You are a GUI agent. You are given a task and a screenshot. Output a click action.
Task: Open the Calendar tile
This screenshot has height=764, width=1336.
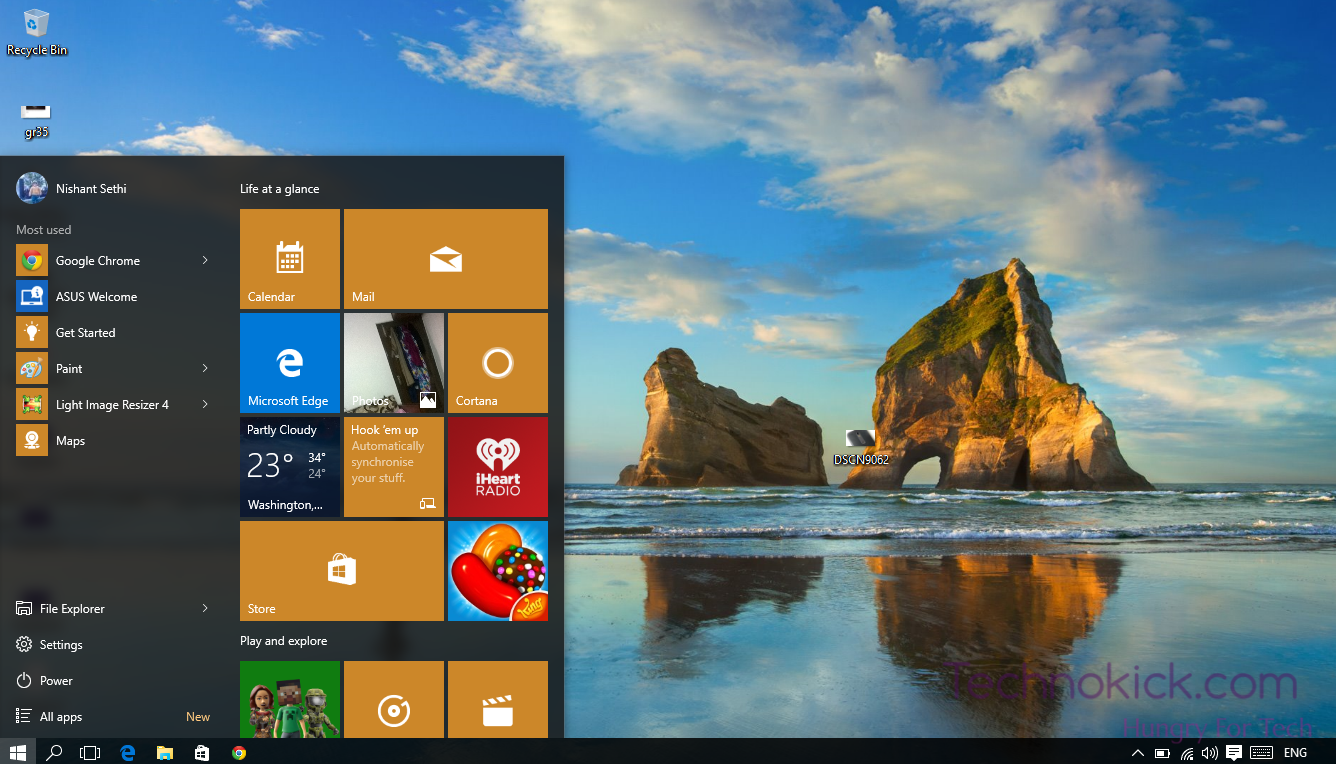289,258
